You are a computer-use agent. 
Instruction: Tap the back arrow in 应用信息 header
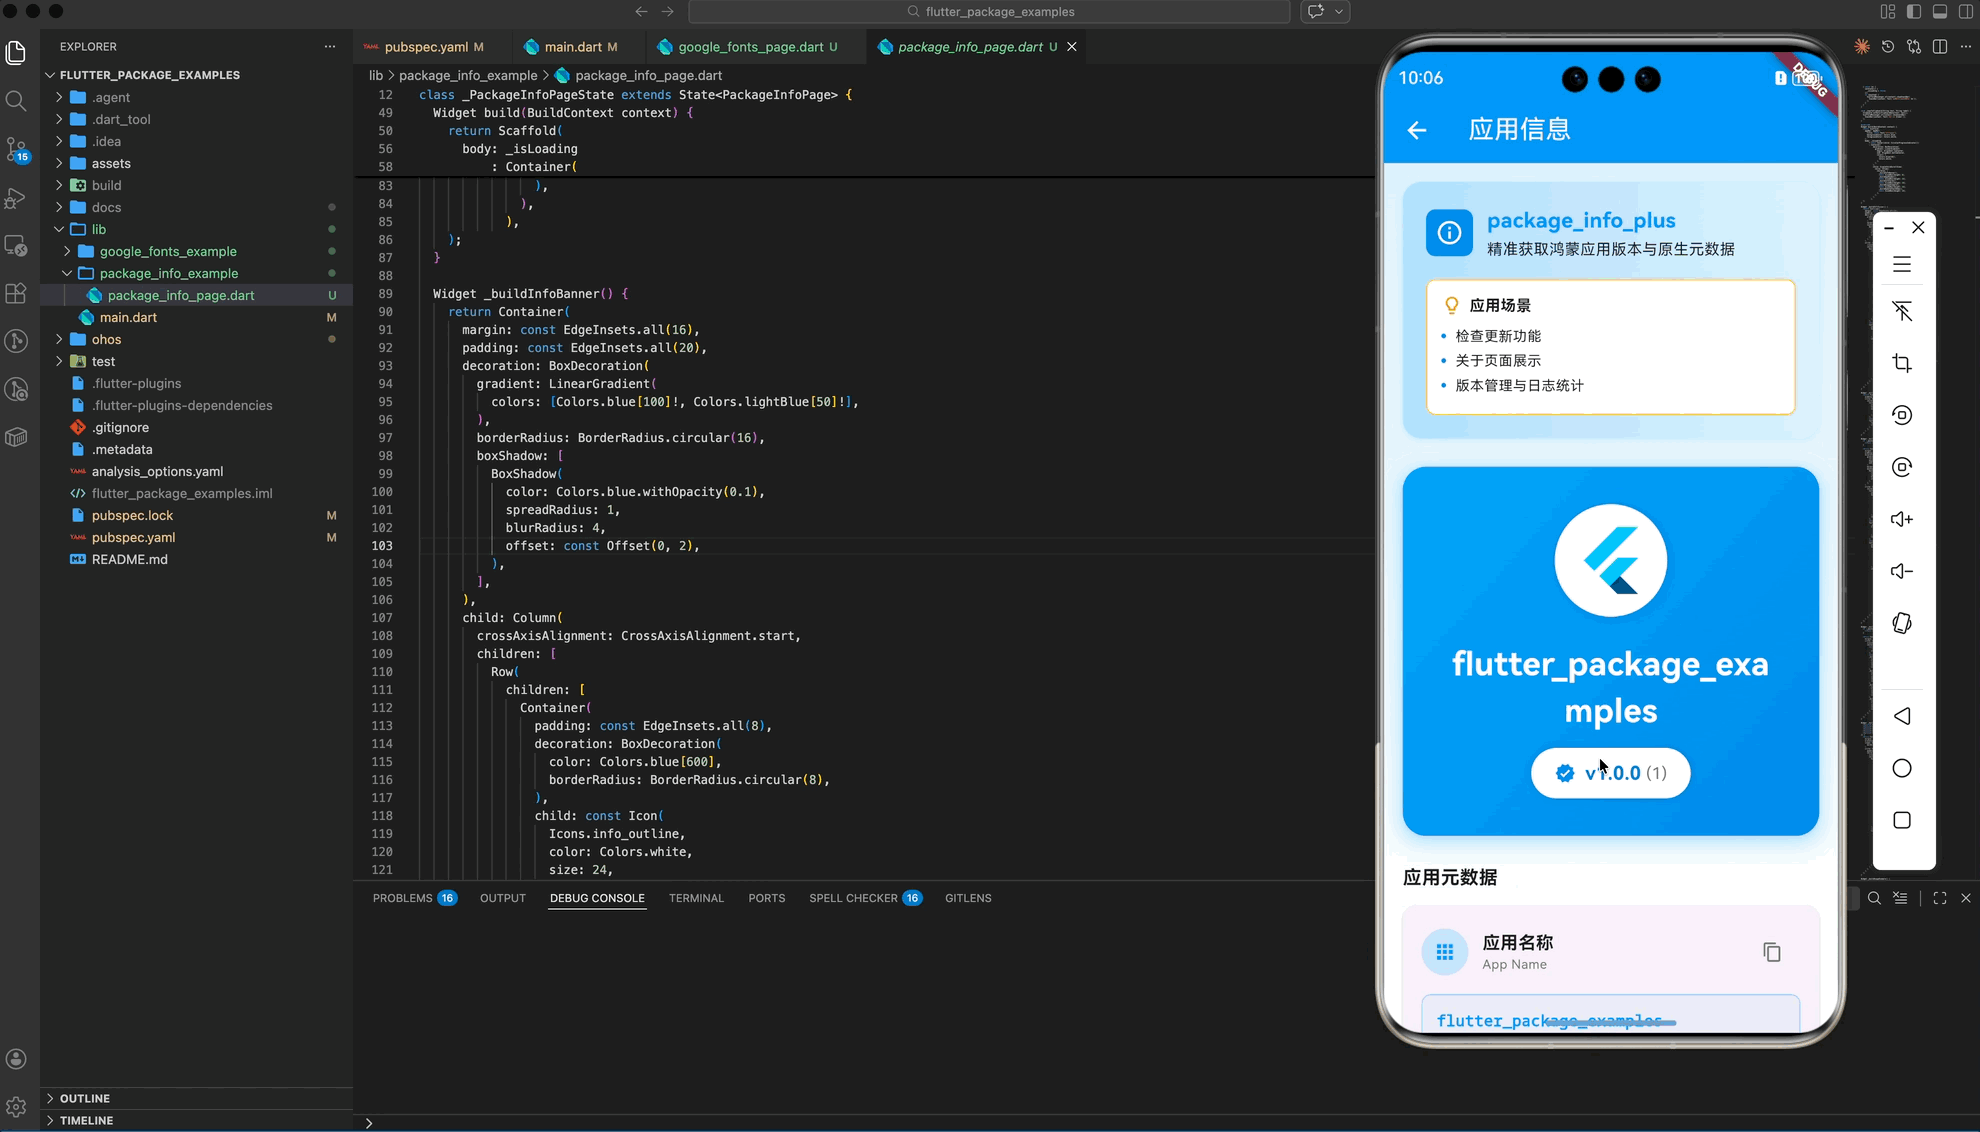1416,130
